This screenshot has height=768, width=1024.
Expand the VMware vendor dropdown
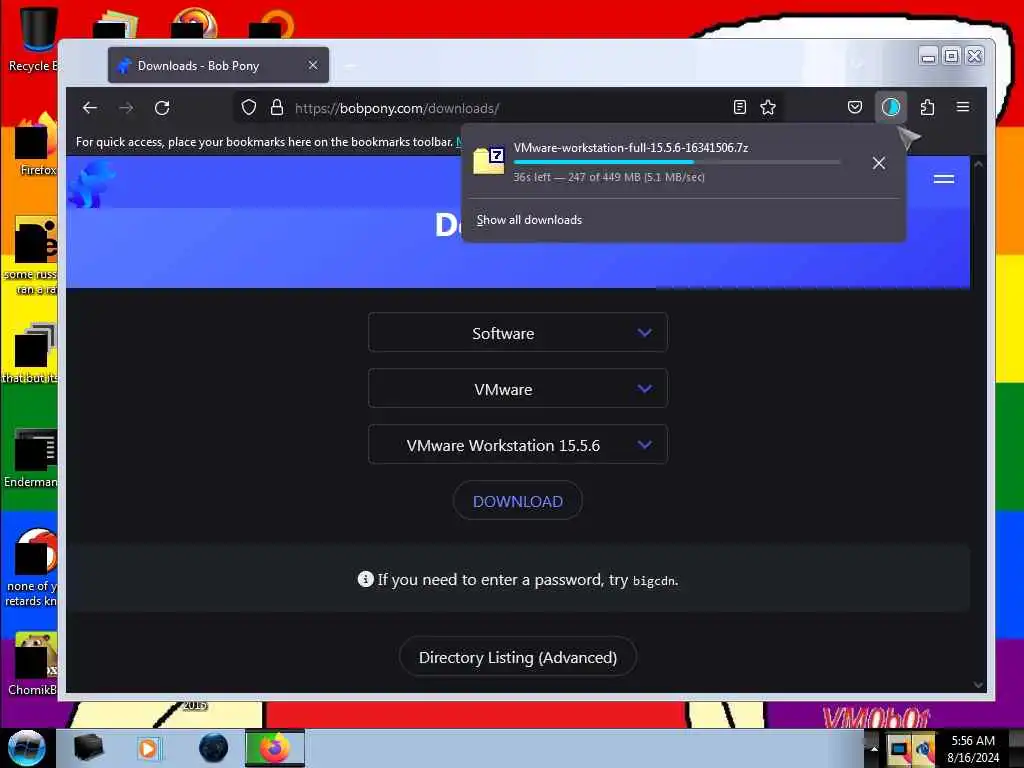(x=518, y=389)
